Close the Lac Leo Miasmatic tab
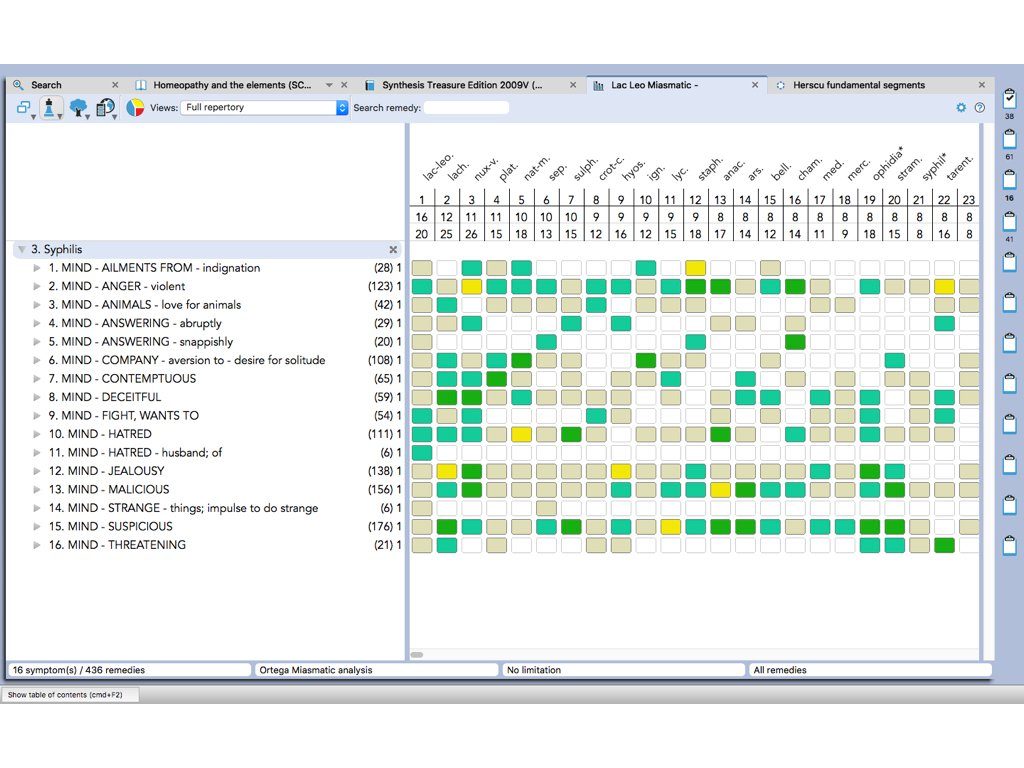 click(755, 85)
